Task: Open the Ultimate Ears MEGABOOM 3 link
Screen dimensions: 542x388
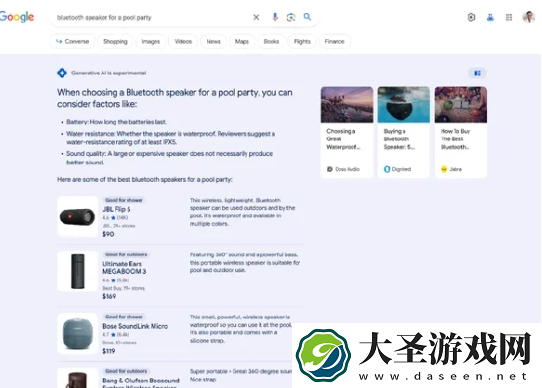Action: point(124,268)
